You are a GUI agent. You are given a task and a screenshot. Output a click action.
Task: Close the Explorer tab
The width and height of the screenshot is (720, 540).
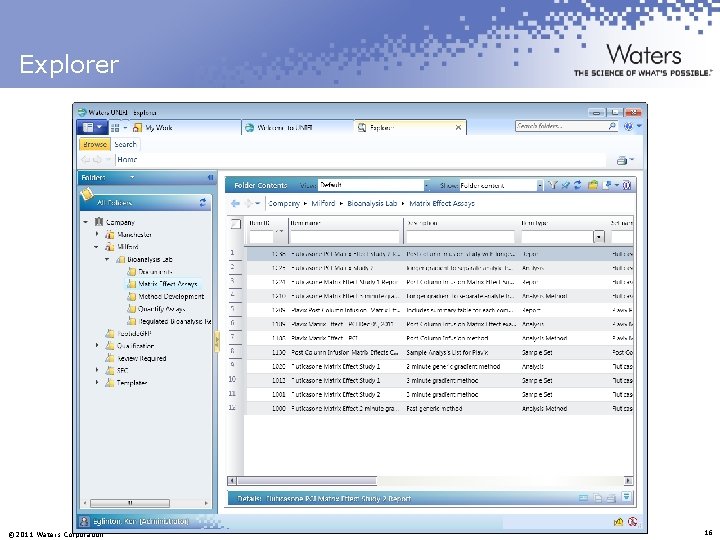458,128
